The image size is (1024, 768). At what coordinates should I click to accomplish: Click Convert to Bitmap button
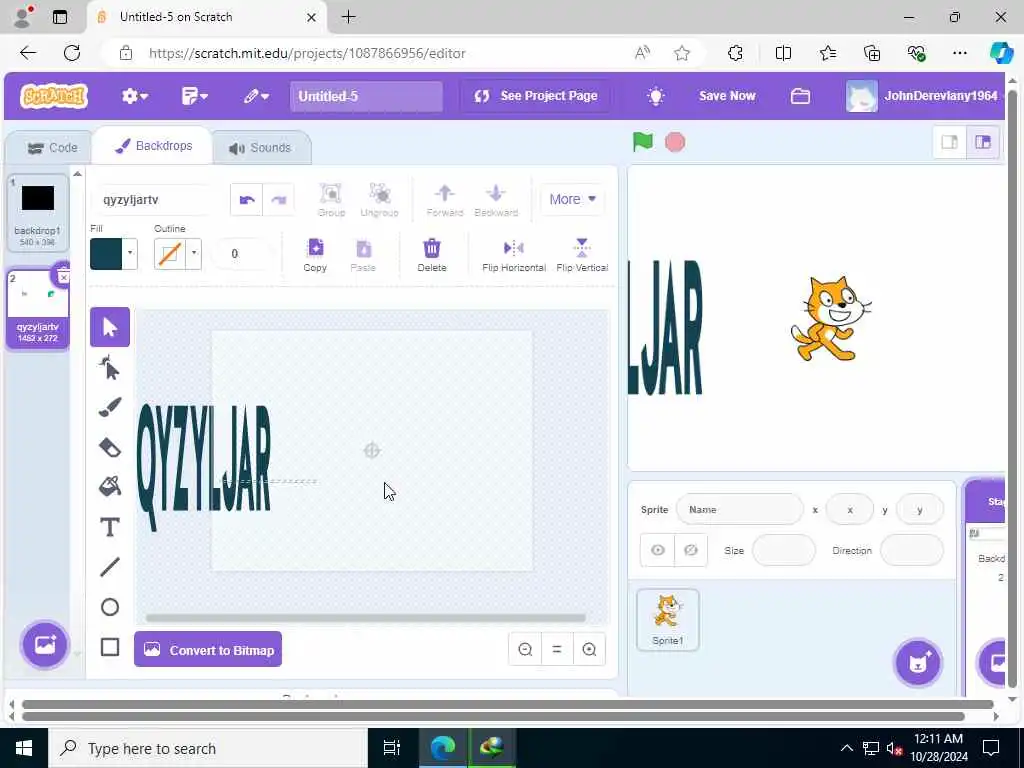208,649
